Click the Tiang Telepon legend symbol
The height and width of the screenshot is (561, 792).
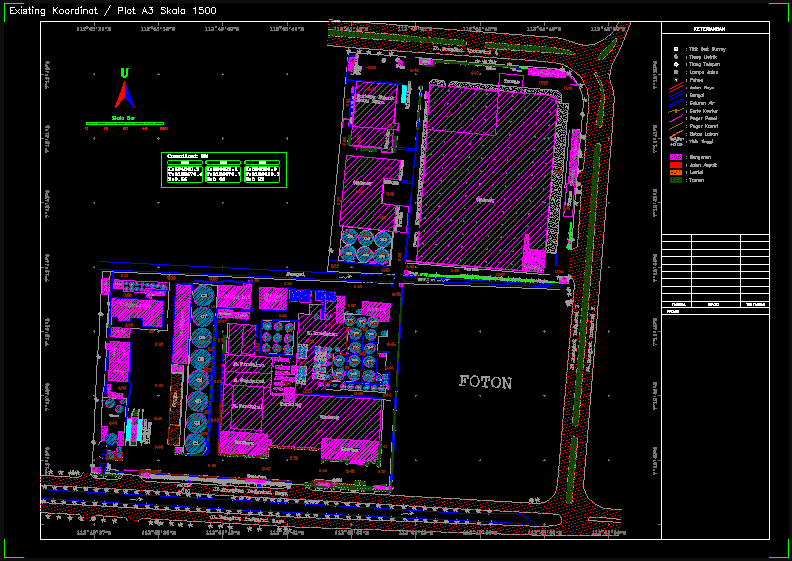[676, 65]
